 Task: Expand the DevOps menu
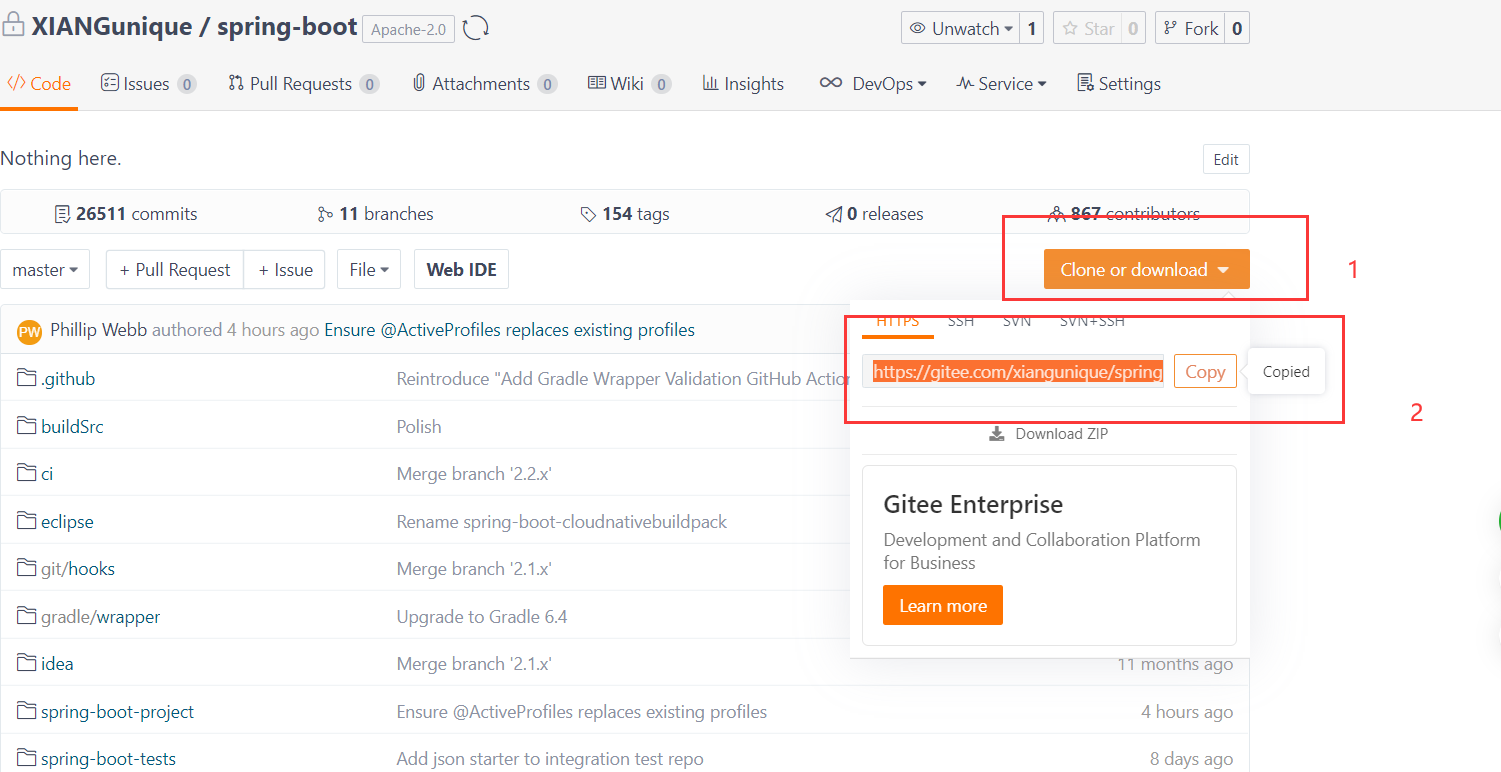pos(873,84)
